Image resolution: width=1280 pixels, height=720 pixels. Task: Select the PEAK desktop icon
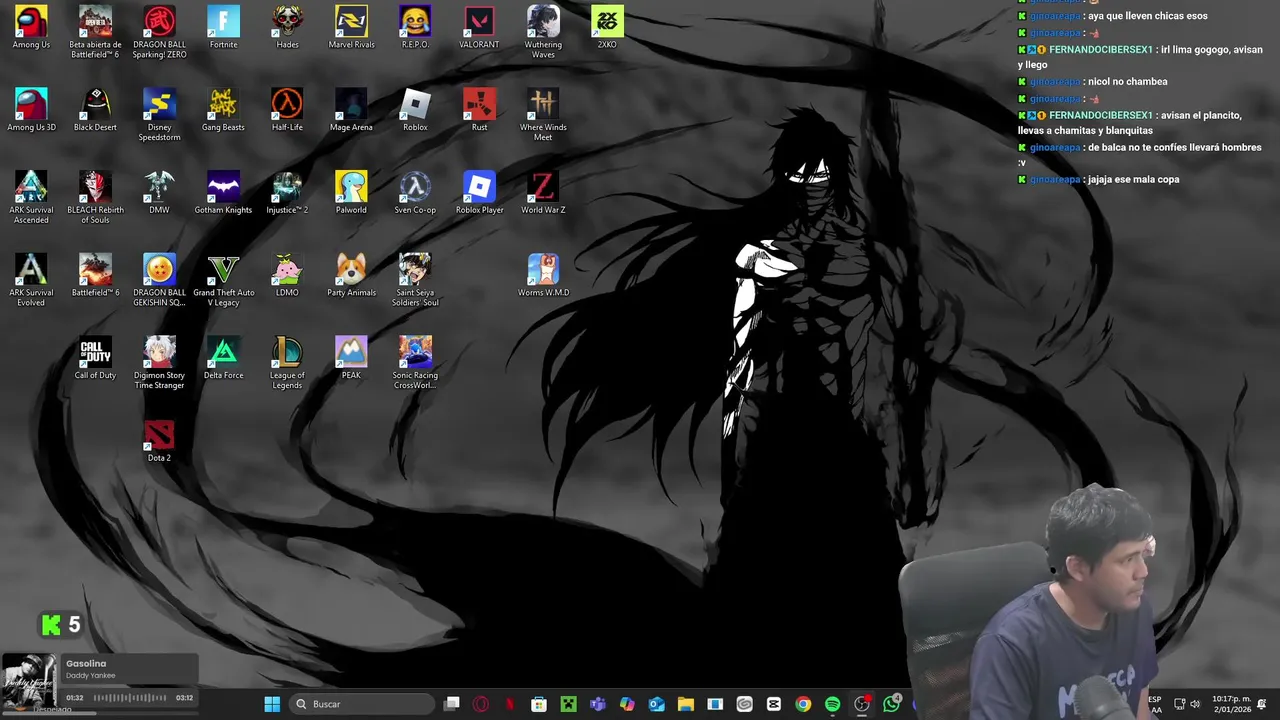(351, 358)
